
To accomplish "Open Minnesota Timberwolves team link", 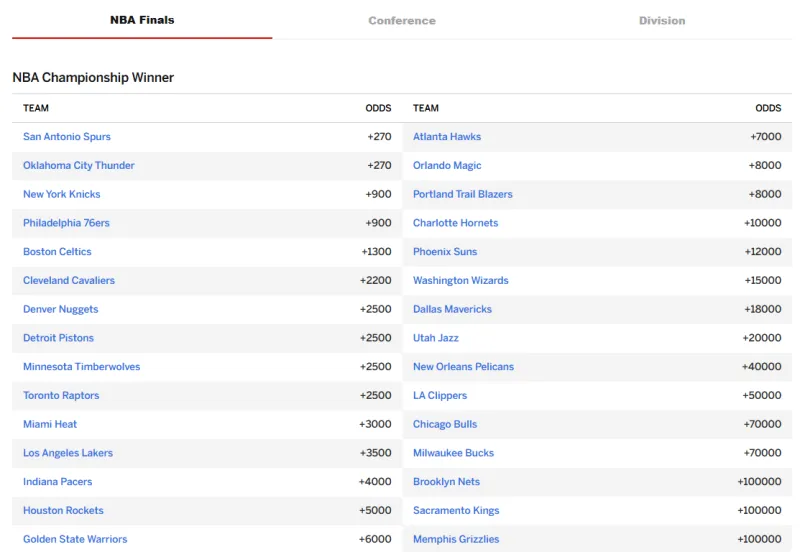I will coord(82,367).
